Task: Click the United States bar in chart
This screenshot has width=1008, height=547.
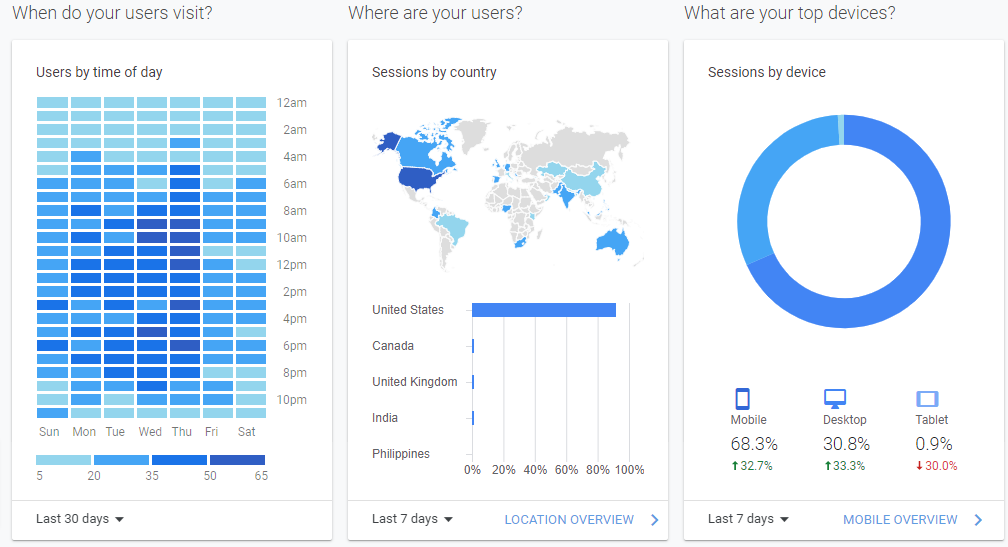Action: (544, 310)
